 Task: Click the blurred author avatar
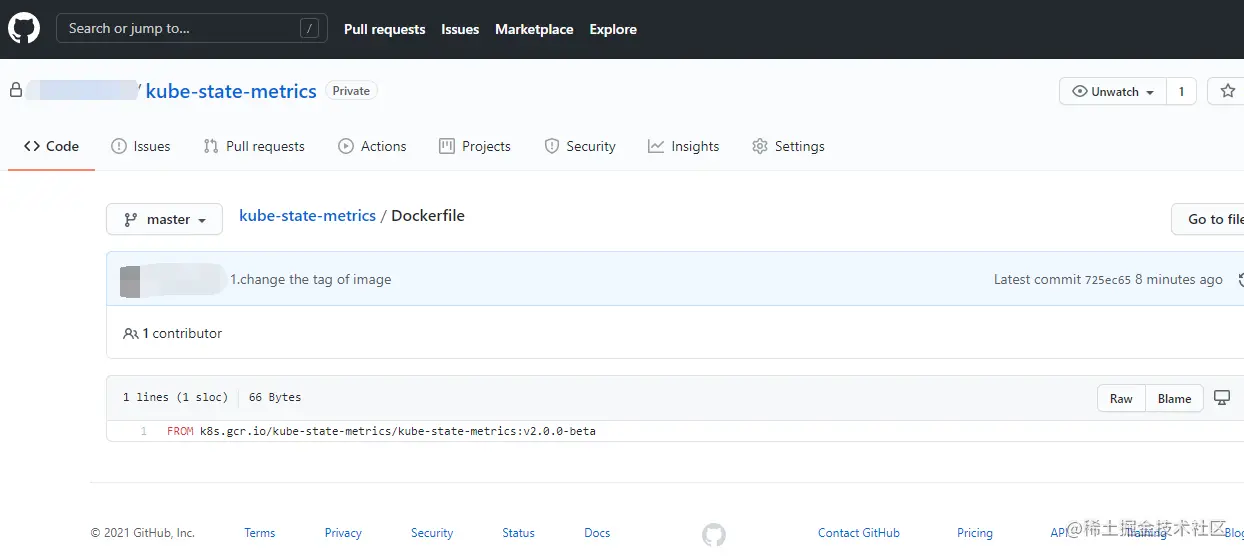tap(130, 281)
